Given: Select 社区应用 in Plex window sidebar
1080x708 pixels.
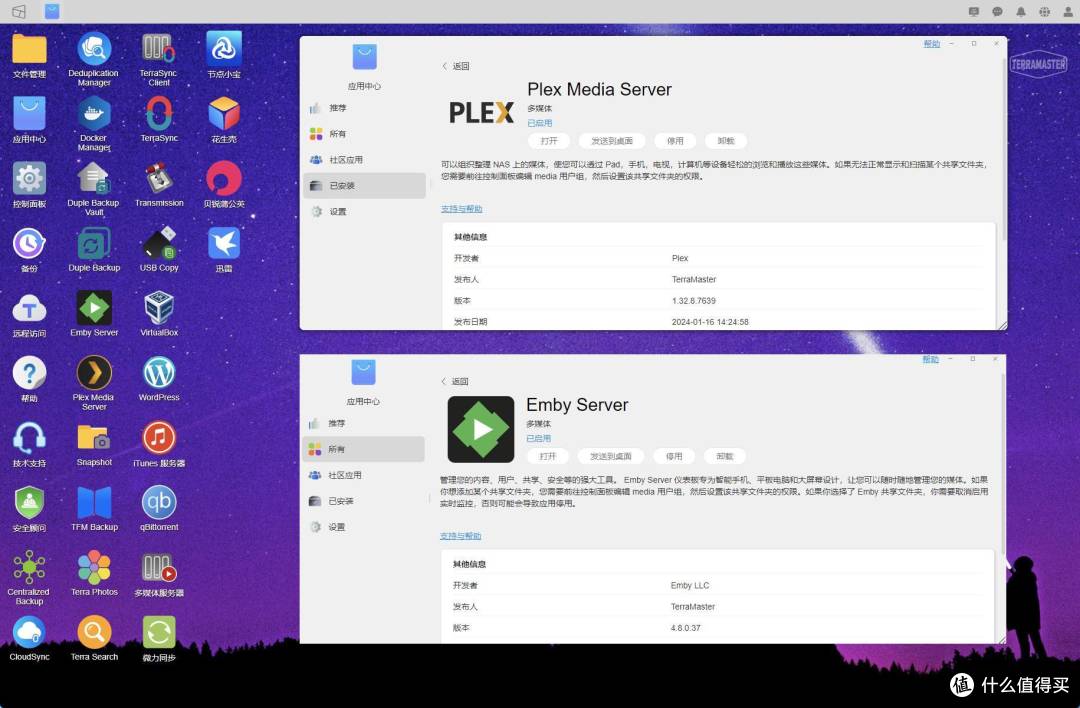Looking at the screenshot, I should tap(364, 160).
